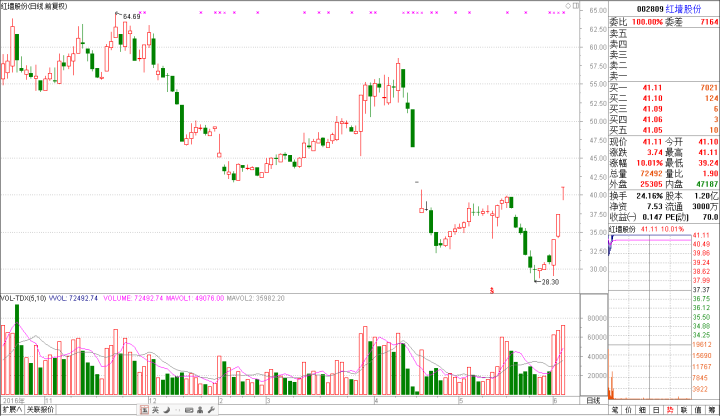Click 委差 value 7164
720x416 pixels.
click(709, 22)
